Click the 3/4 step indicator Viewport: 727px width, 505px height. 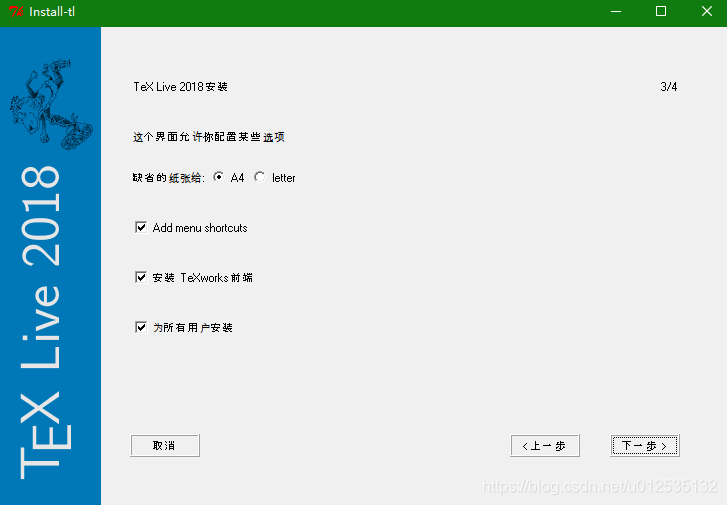669,87
